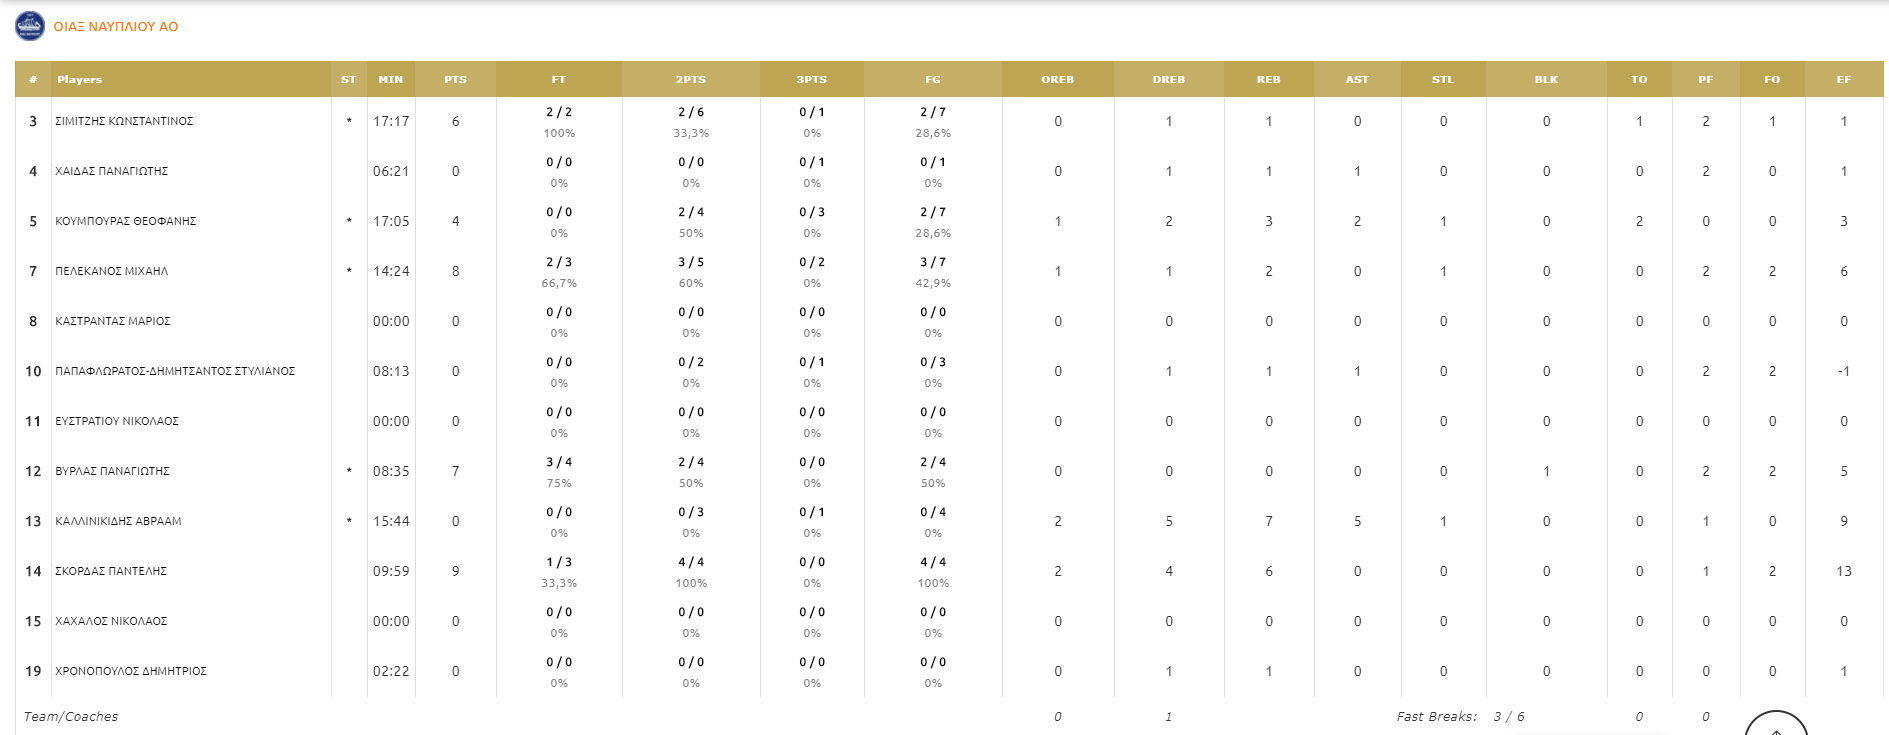
Task: Click the FT column header
Action: tap(559, 79)
